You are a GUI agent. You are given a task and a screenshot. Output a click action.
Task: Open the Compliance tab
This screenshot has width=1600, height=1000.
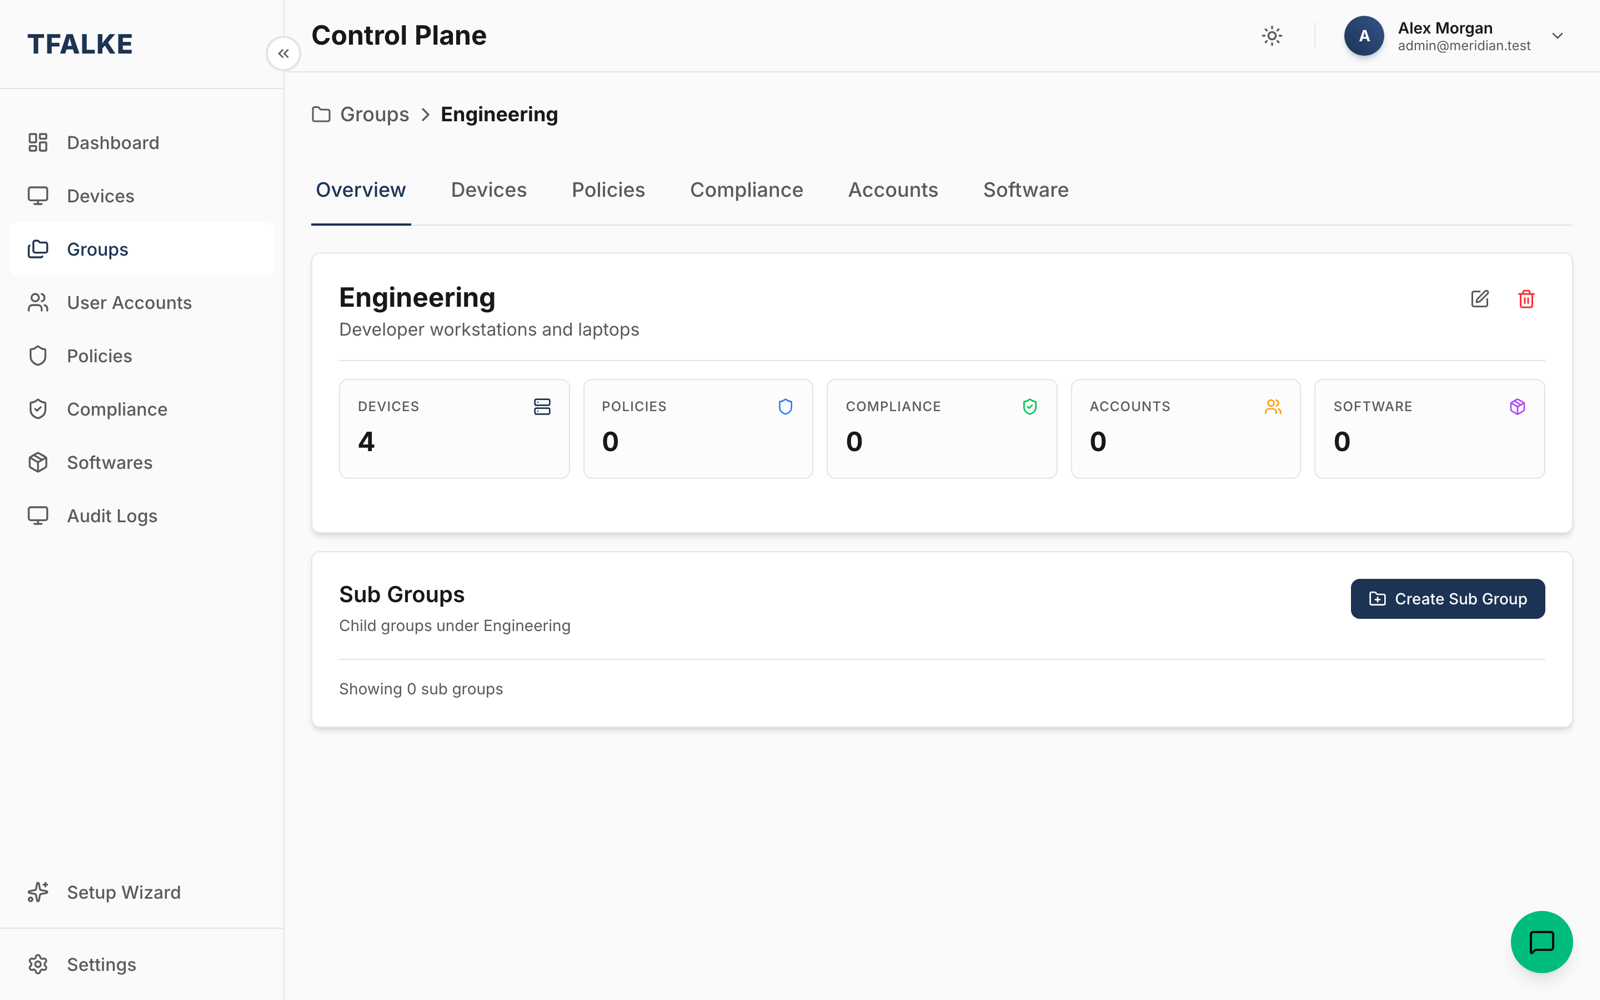(x=746, y=190)
